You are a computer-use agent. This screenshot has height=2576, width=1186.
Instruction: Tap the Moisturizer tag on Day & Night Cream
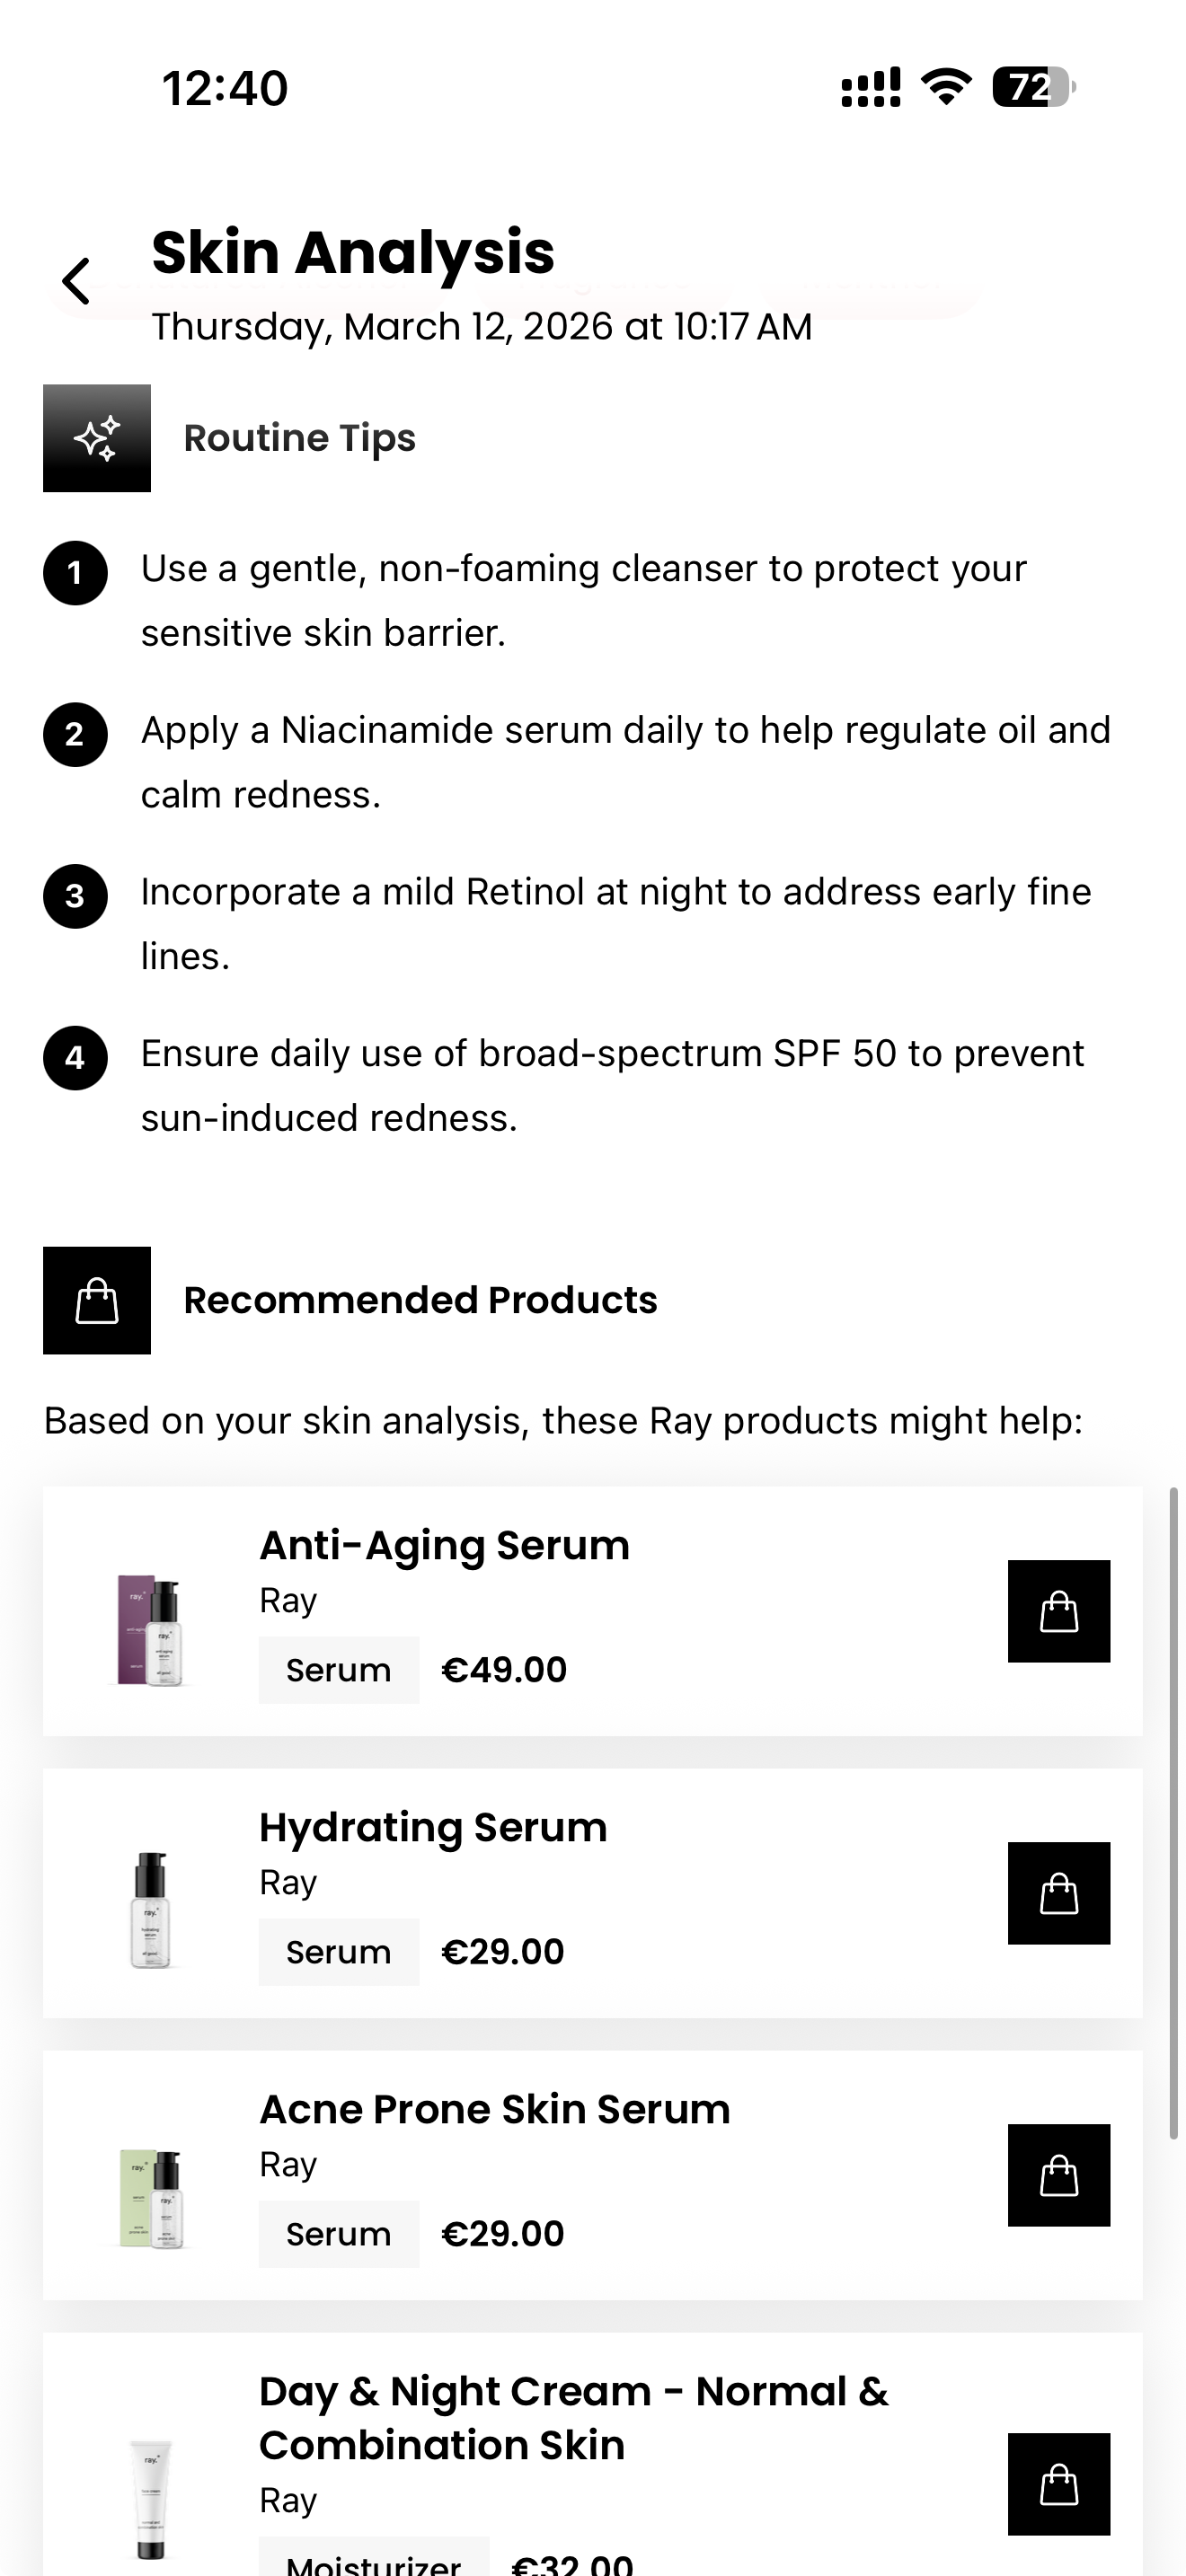point(373,2560)
